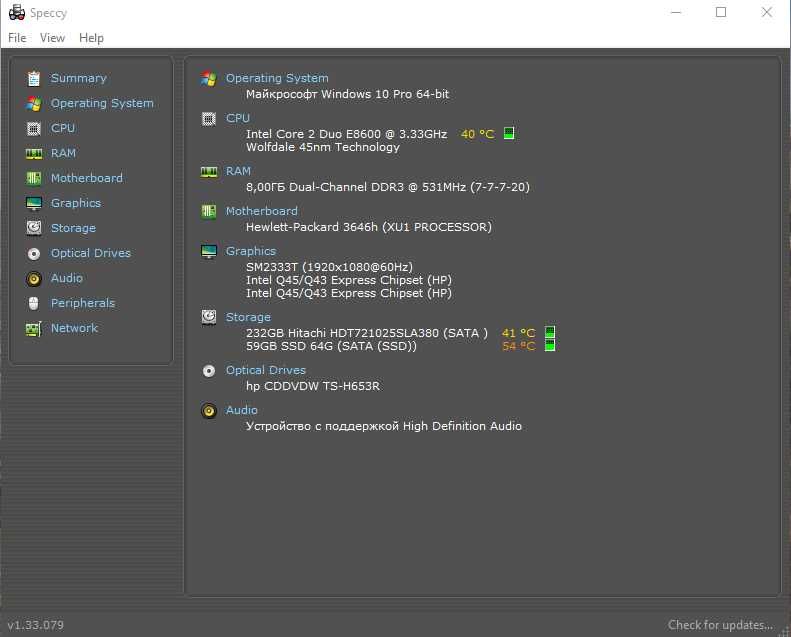Open Graphics section in sidebar
The width and height of the screenshot is (791, 637).
76,203
